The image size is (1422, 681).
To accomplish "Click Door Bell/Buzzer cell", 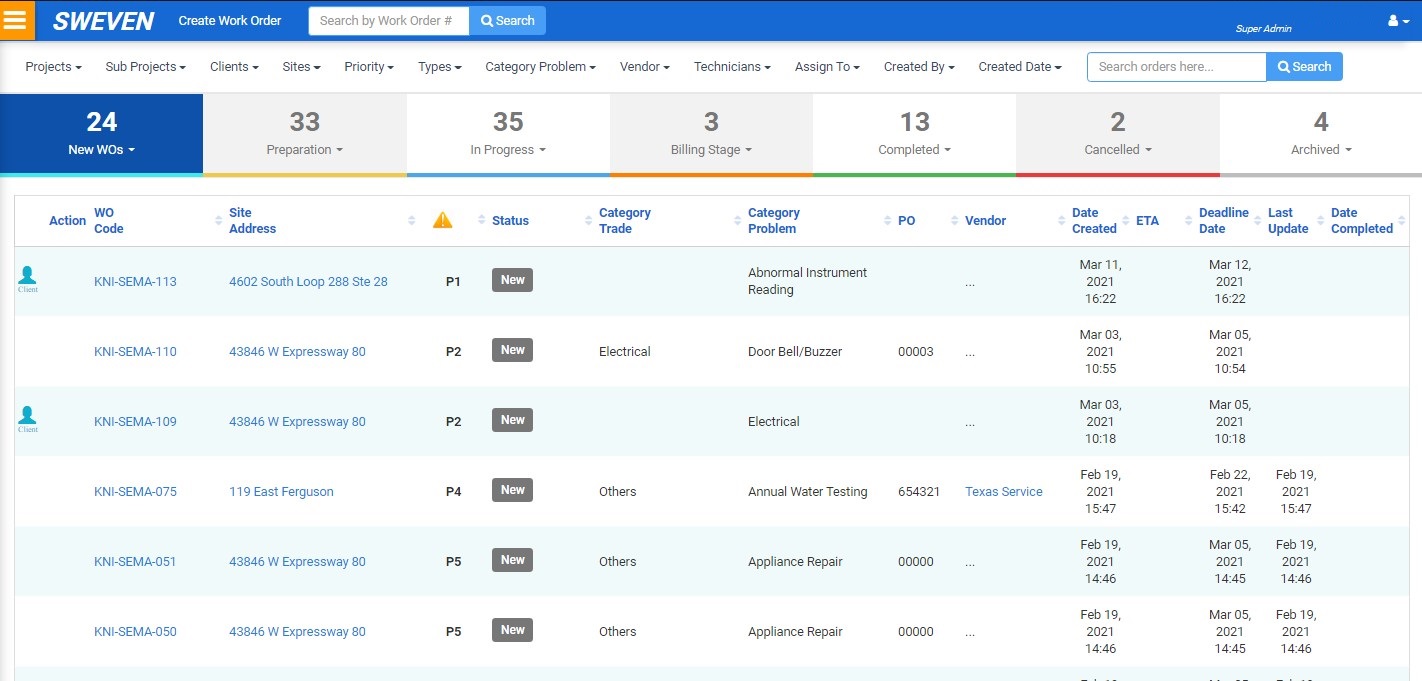I will tap(795, 352).
